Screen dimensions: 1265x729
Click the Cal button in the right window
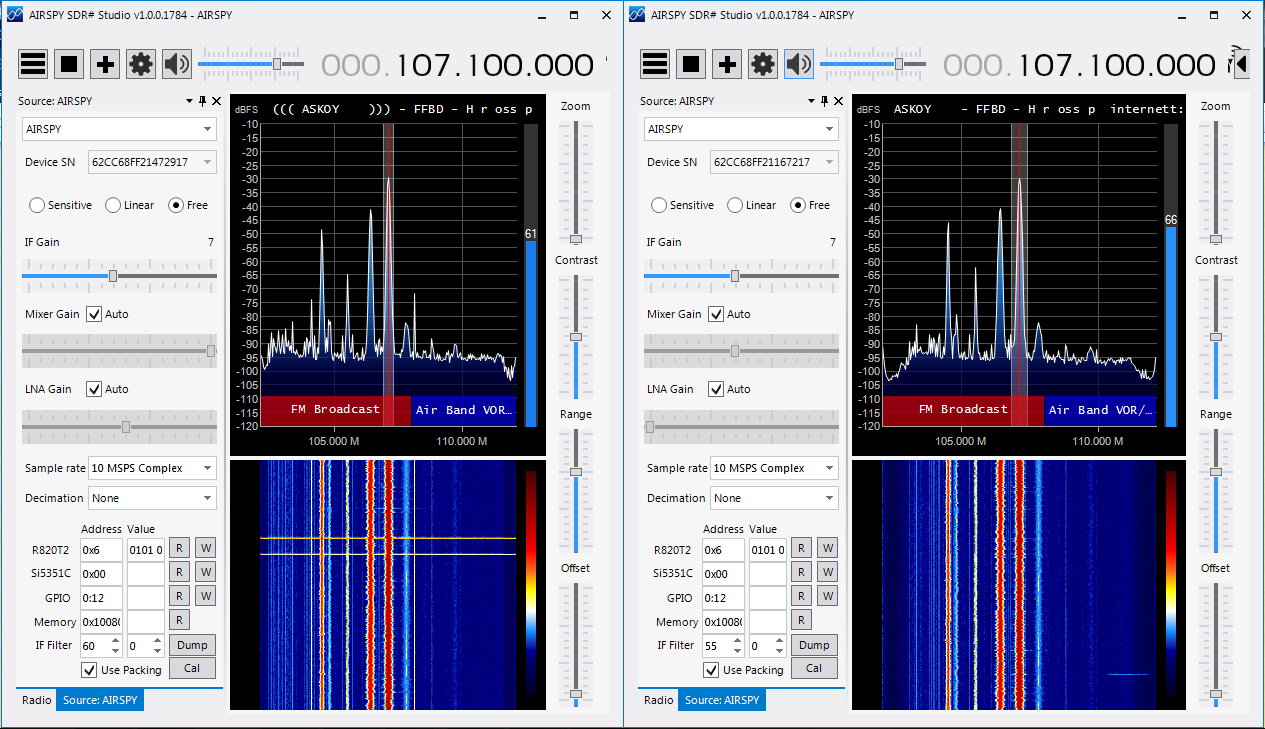pyautogui.click(x=814, y=669)
